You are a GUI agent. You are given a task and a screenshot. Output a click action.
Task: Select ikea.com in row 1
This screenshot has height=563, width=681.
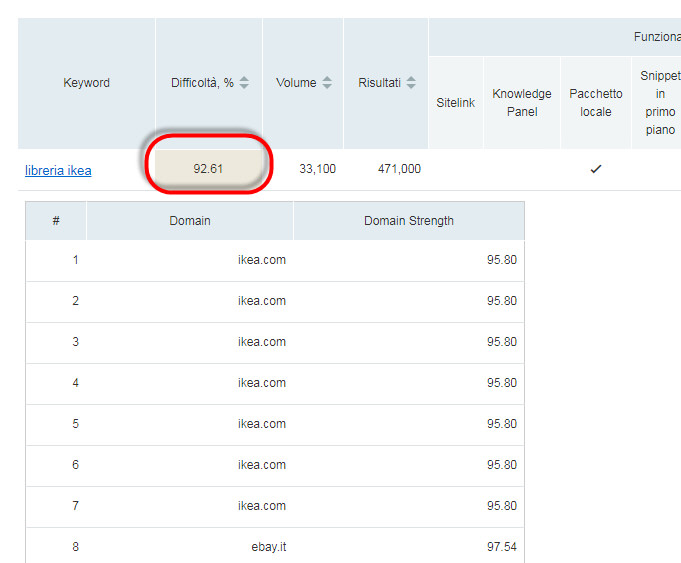pyautogui.click(x=262, y=260)
